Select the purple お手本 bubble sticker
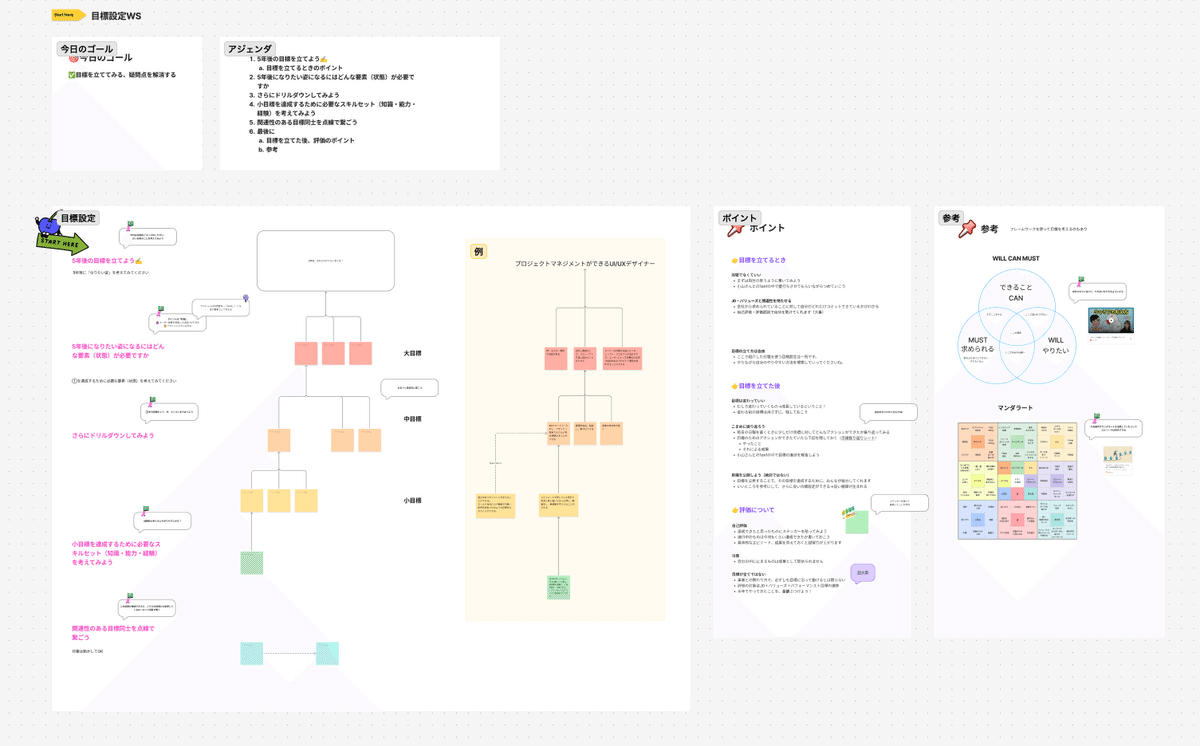The height and width of the screenshot is (746, 1200). [x=863, y=572]
